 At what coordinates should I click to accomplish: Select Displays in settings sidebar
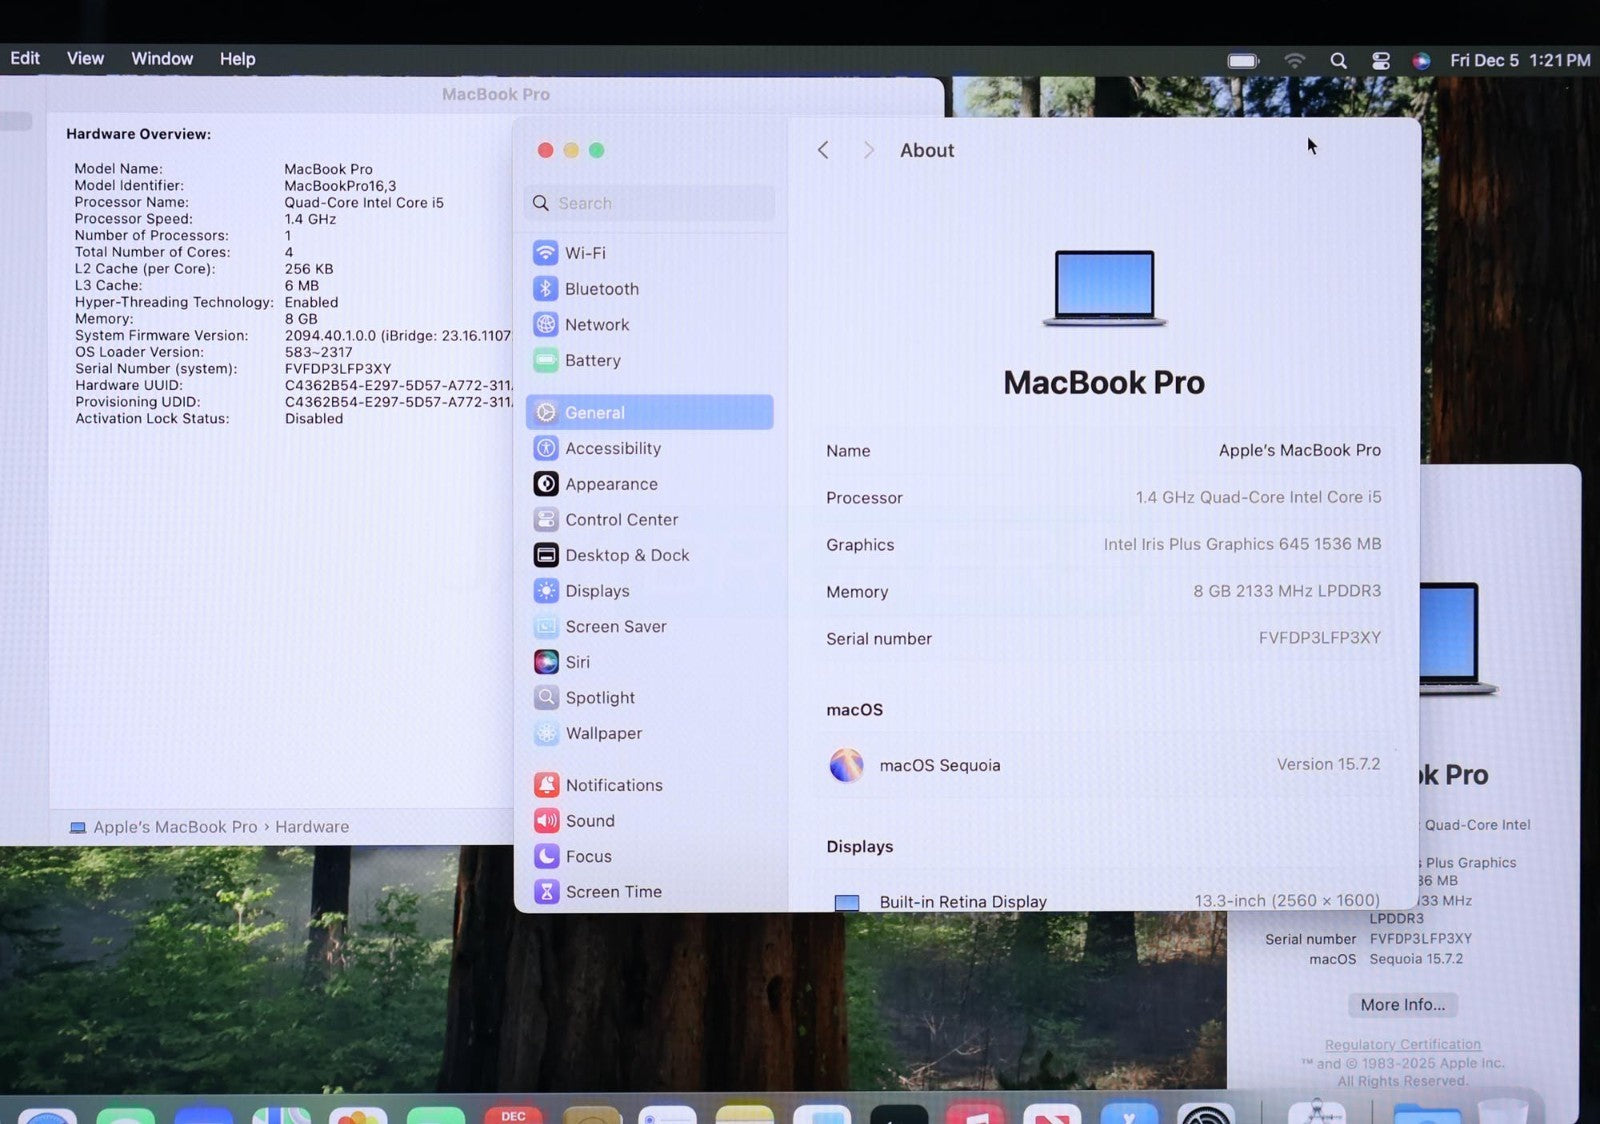tap(597, 591)
